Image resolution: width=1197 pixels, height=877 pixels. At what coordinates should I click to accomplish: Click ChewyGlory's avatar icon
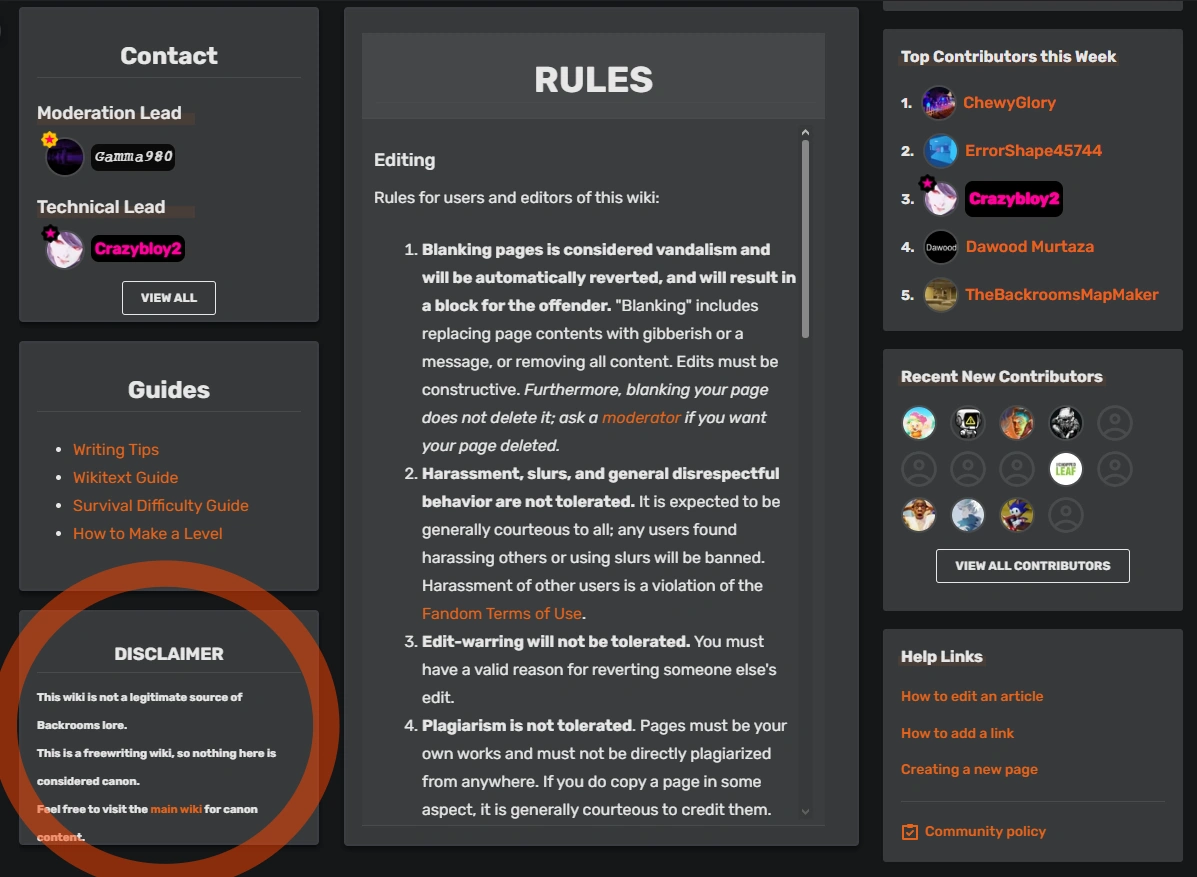coord(938,102)
